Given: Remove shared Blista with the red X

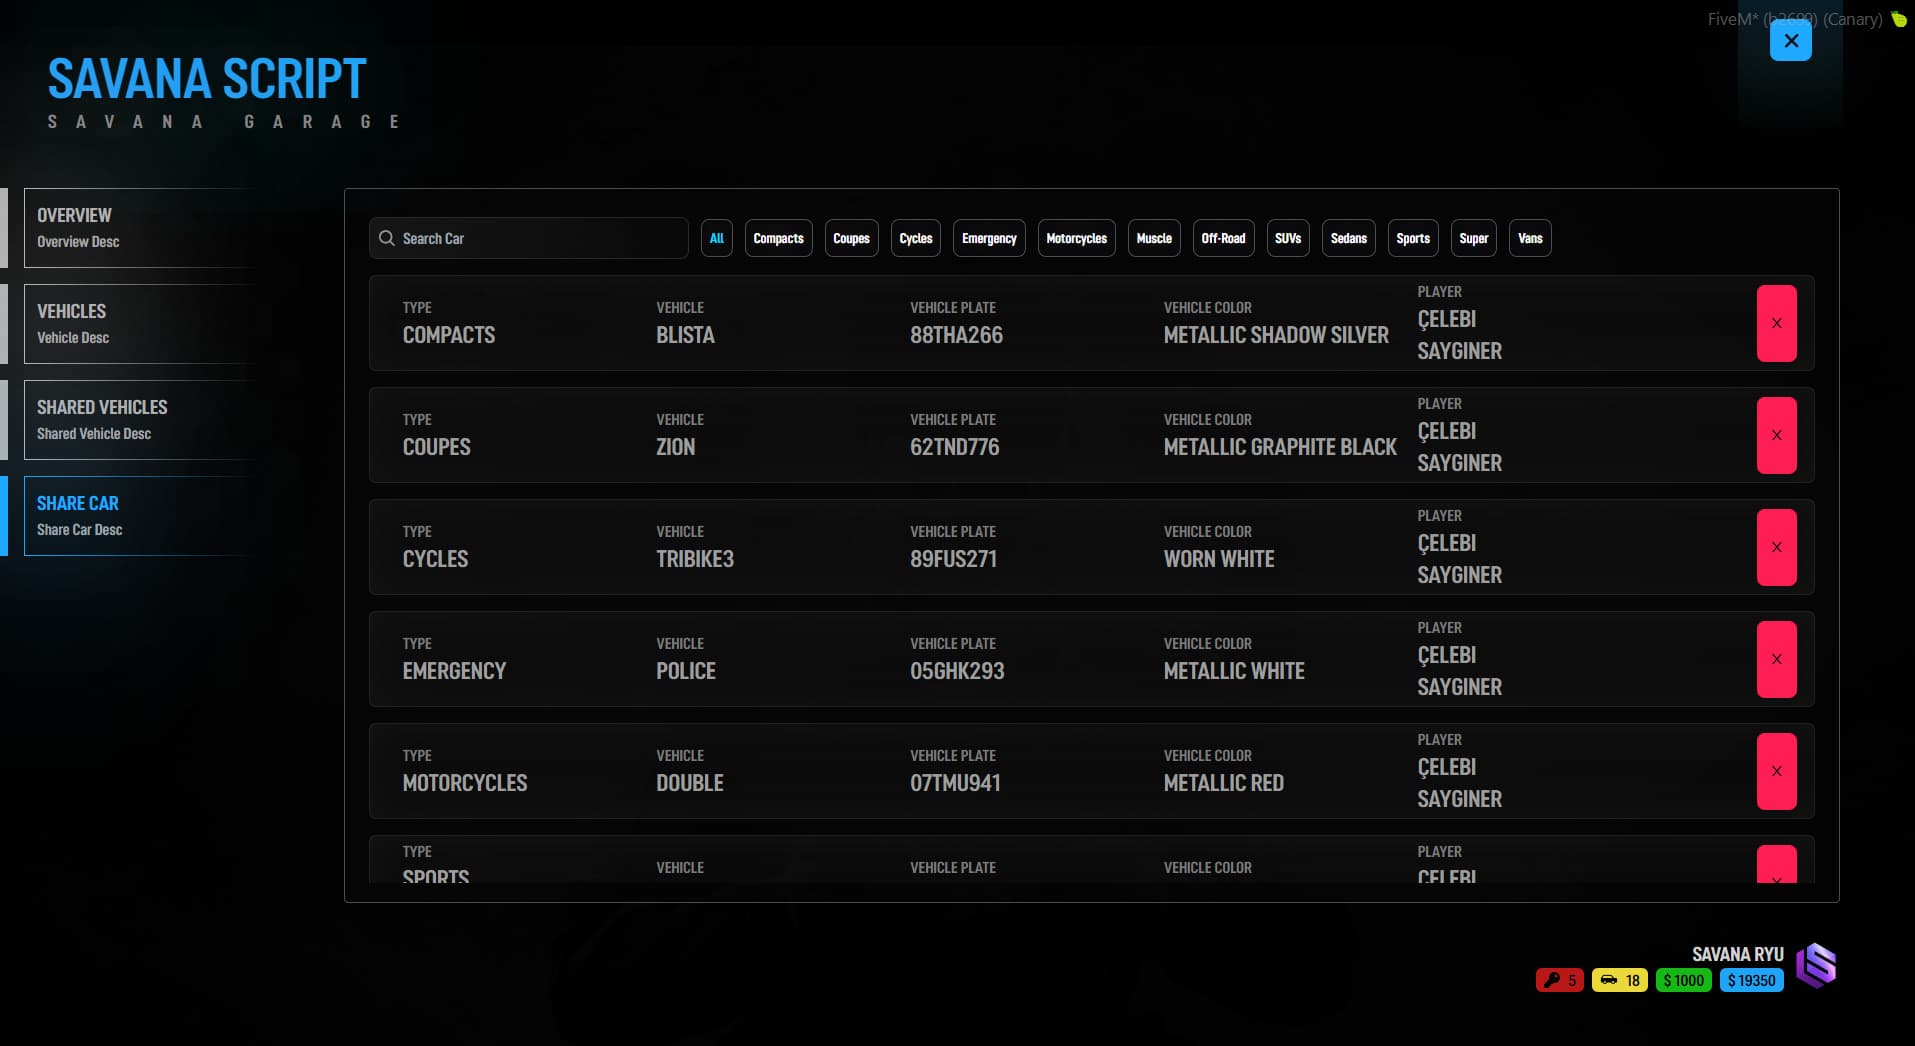Looking at the screenshot, I should 1776,323.
